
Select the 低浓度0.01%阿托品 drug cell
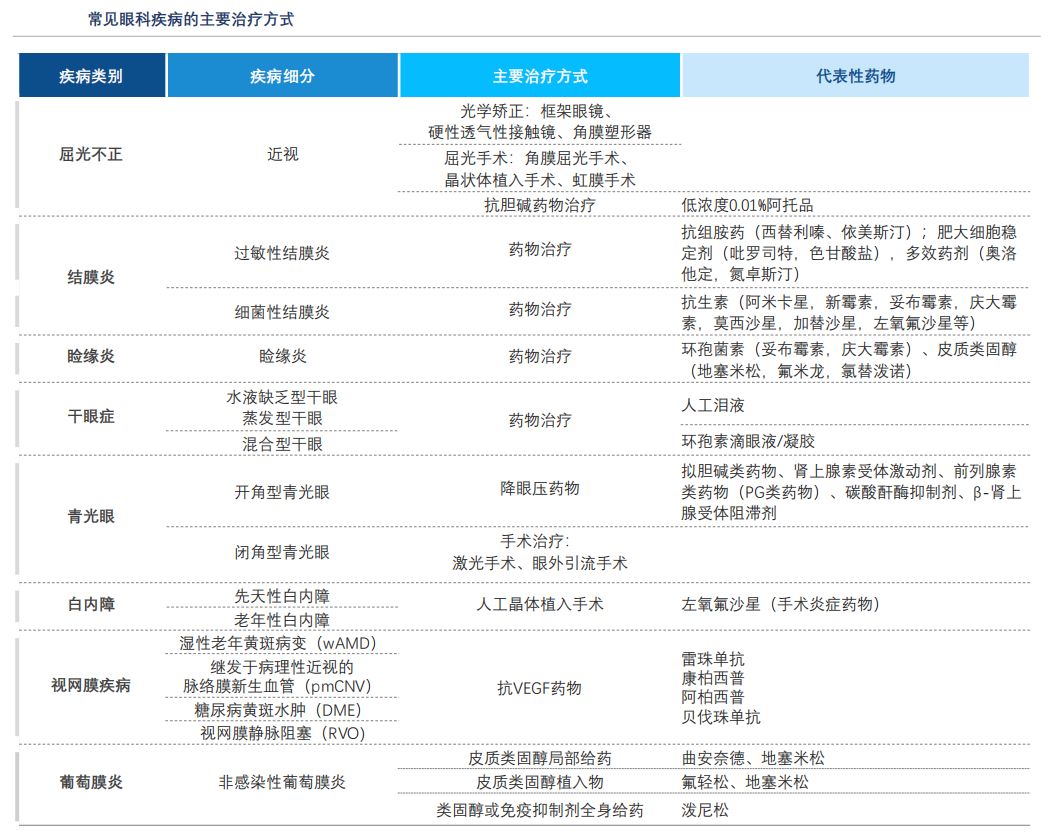point(747,205)
